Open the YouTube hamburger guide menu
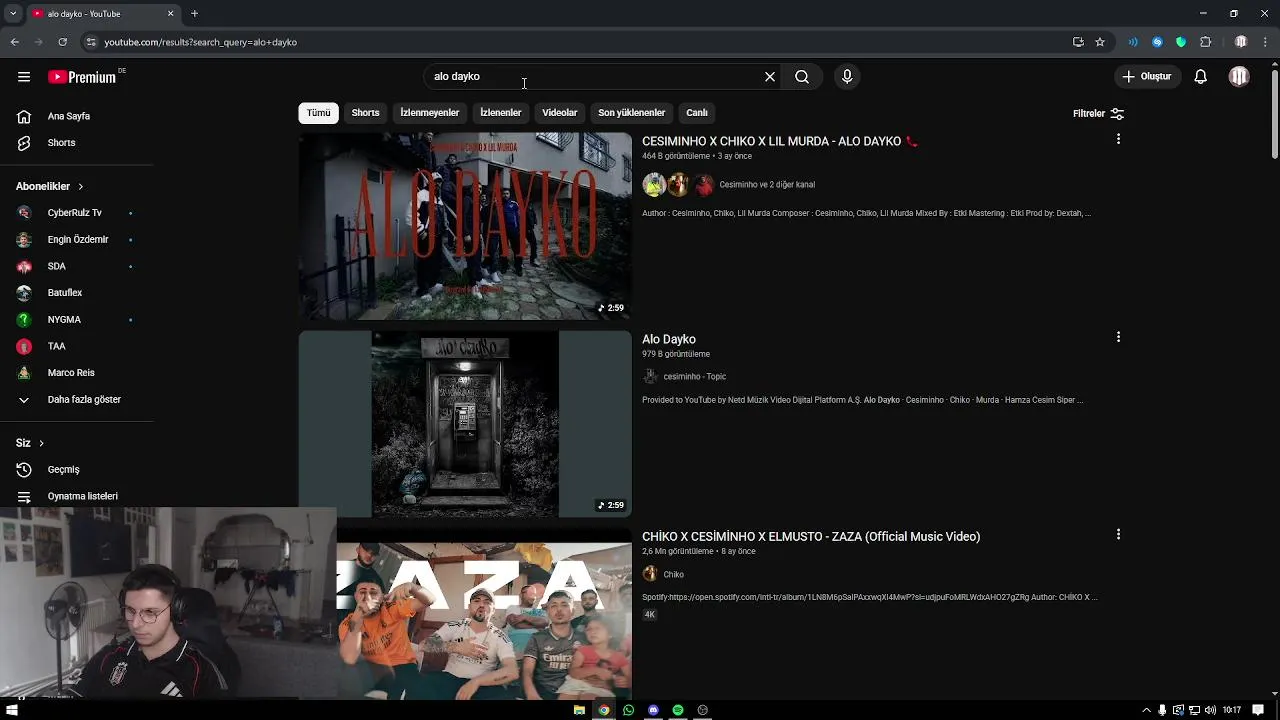Screen dimensions: 1280x720 pyautogui.click(x=24, y=77)
